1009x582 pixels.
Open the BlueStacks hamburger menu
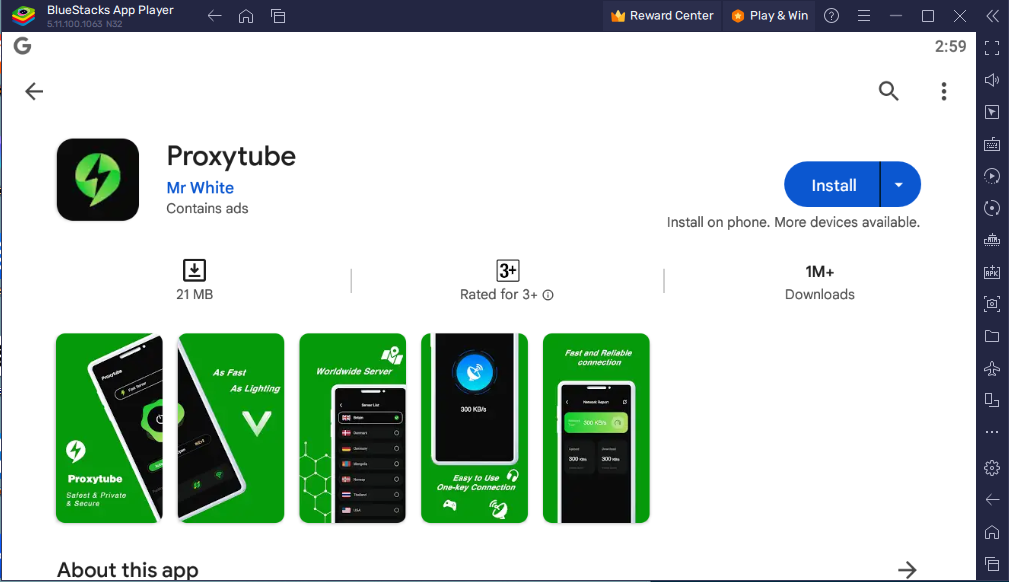pyautogui.click(x=864, y=16)
